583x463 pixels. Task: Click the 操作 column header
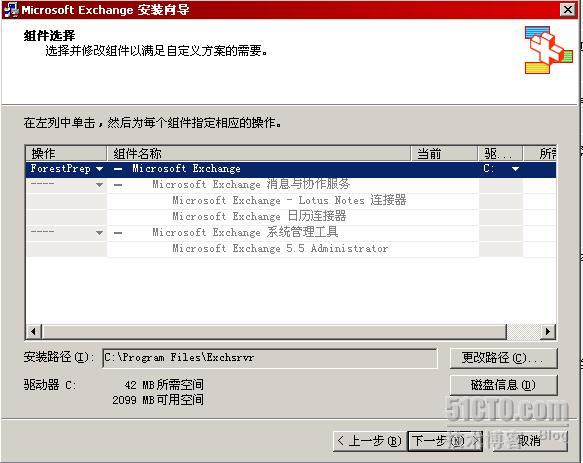(x=66, y=153)
